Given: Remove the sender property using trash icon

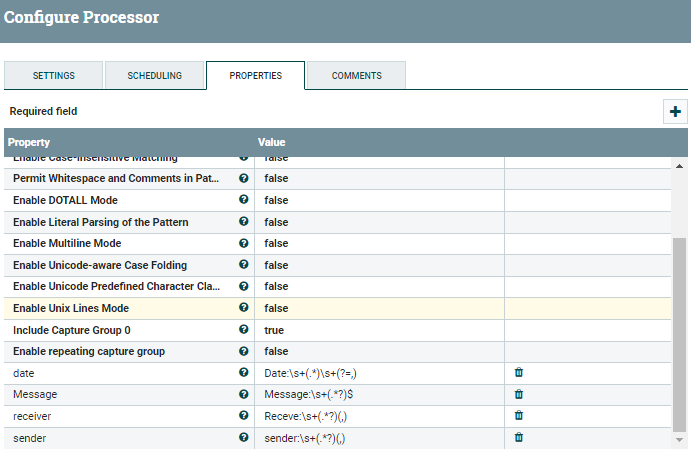Looking at the screenshot, I should (518, 438).
